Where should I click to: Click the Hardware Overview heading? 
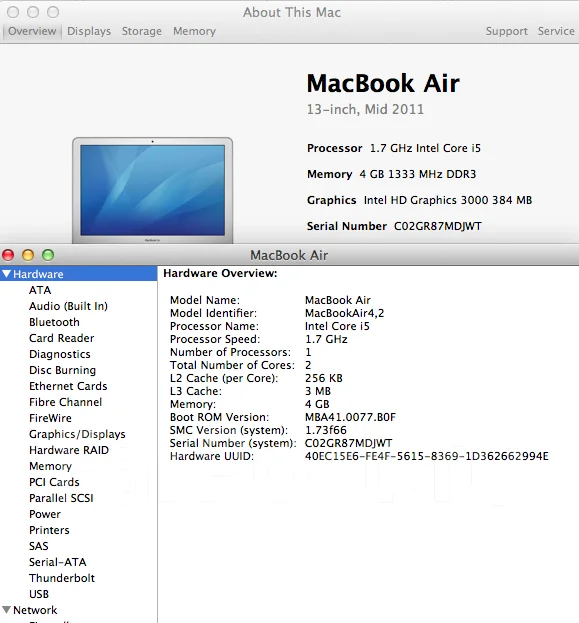220,273
